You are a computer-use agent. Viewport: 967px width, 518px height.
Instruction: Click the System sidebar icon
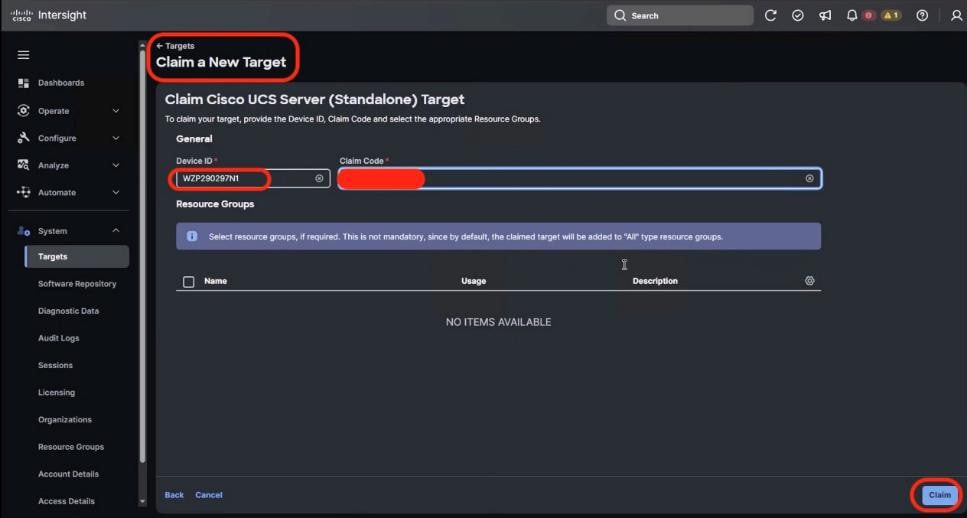click(x=23, y=231)
